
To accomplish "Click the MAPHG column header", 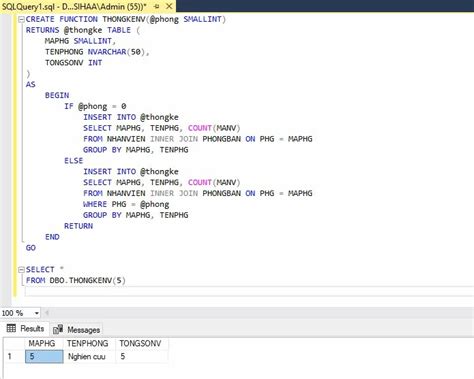I will coord(44,343).
